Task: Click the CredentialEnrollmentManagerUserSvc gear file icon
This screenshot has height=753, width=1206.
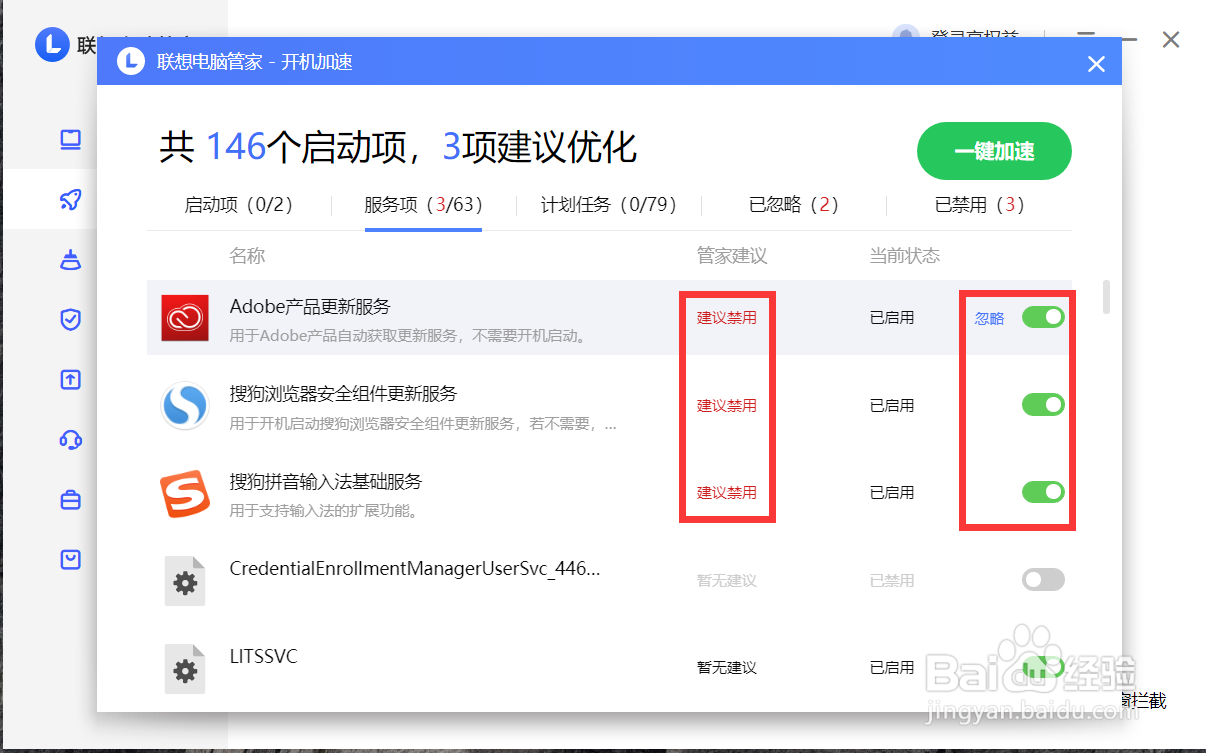Action: [x=185, y=581]
